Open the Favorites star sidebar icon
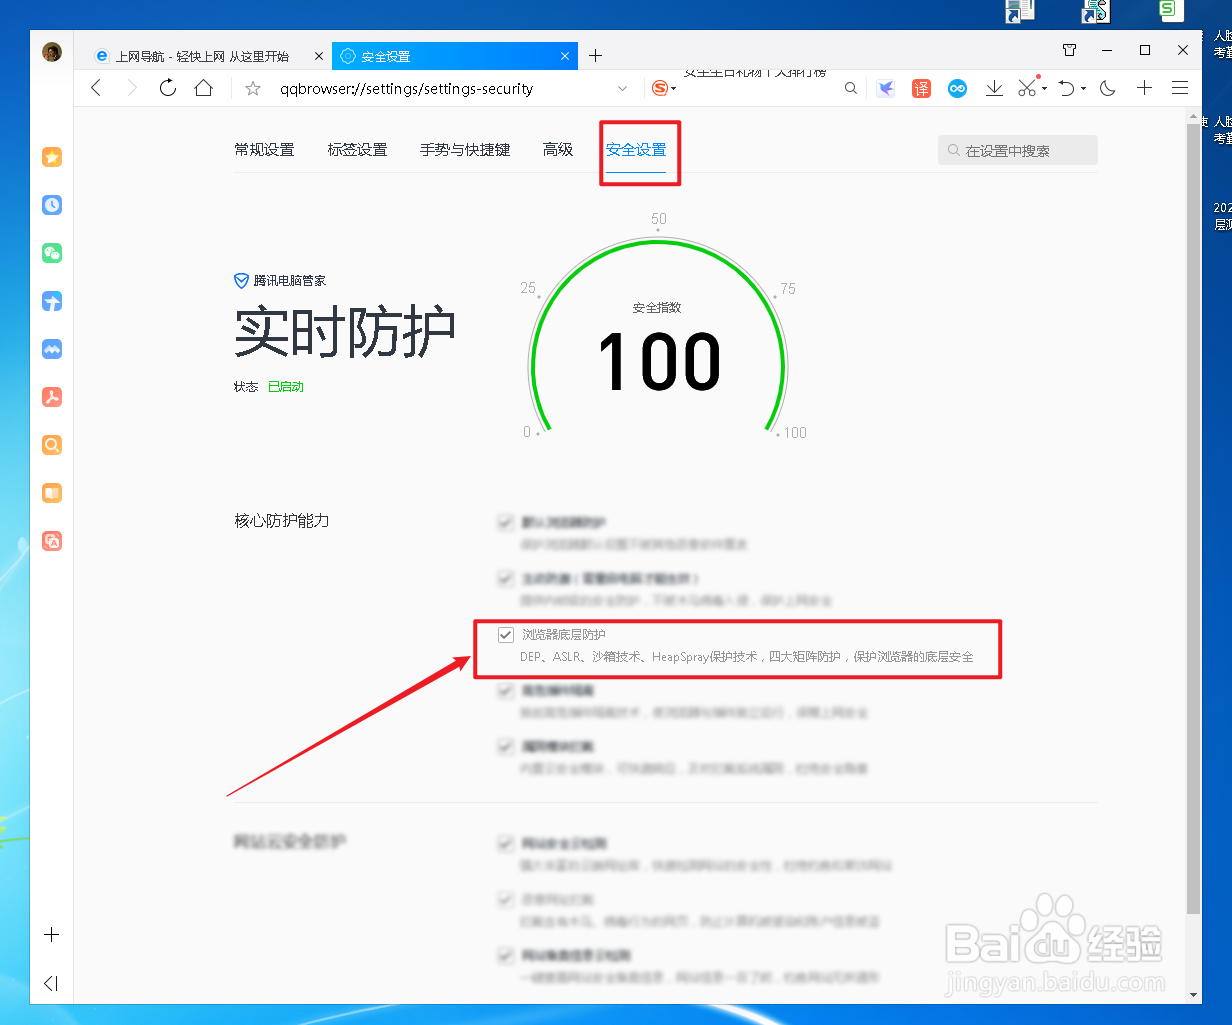Image resolution: width=1232 pixels, height=1025 pixels. (x=52, y=157)
